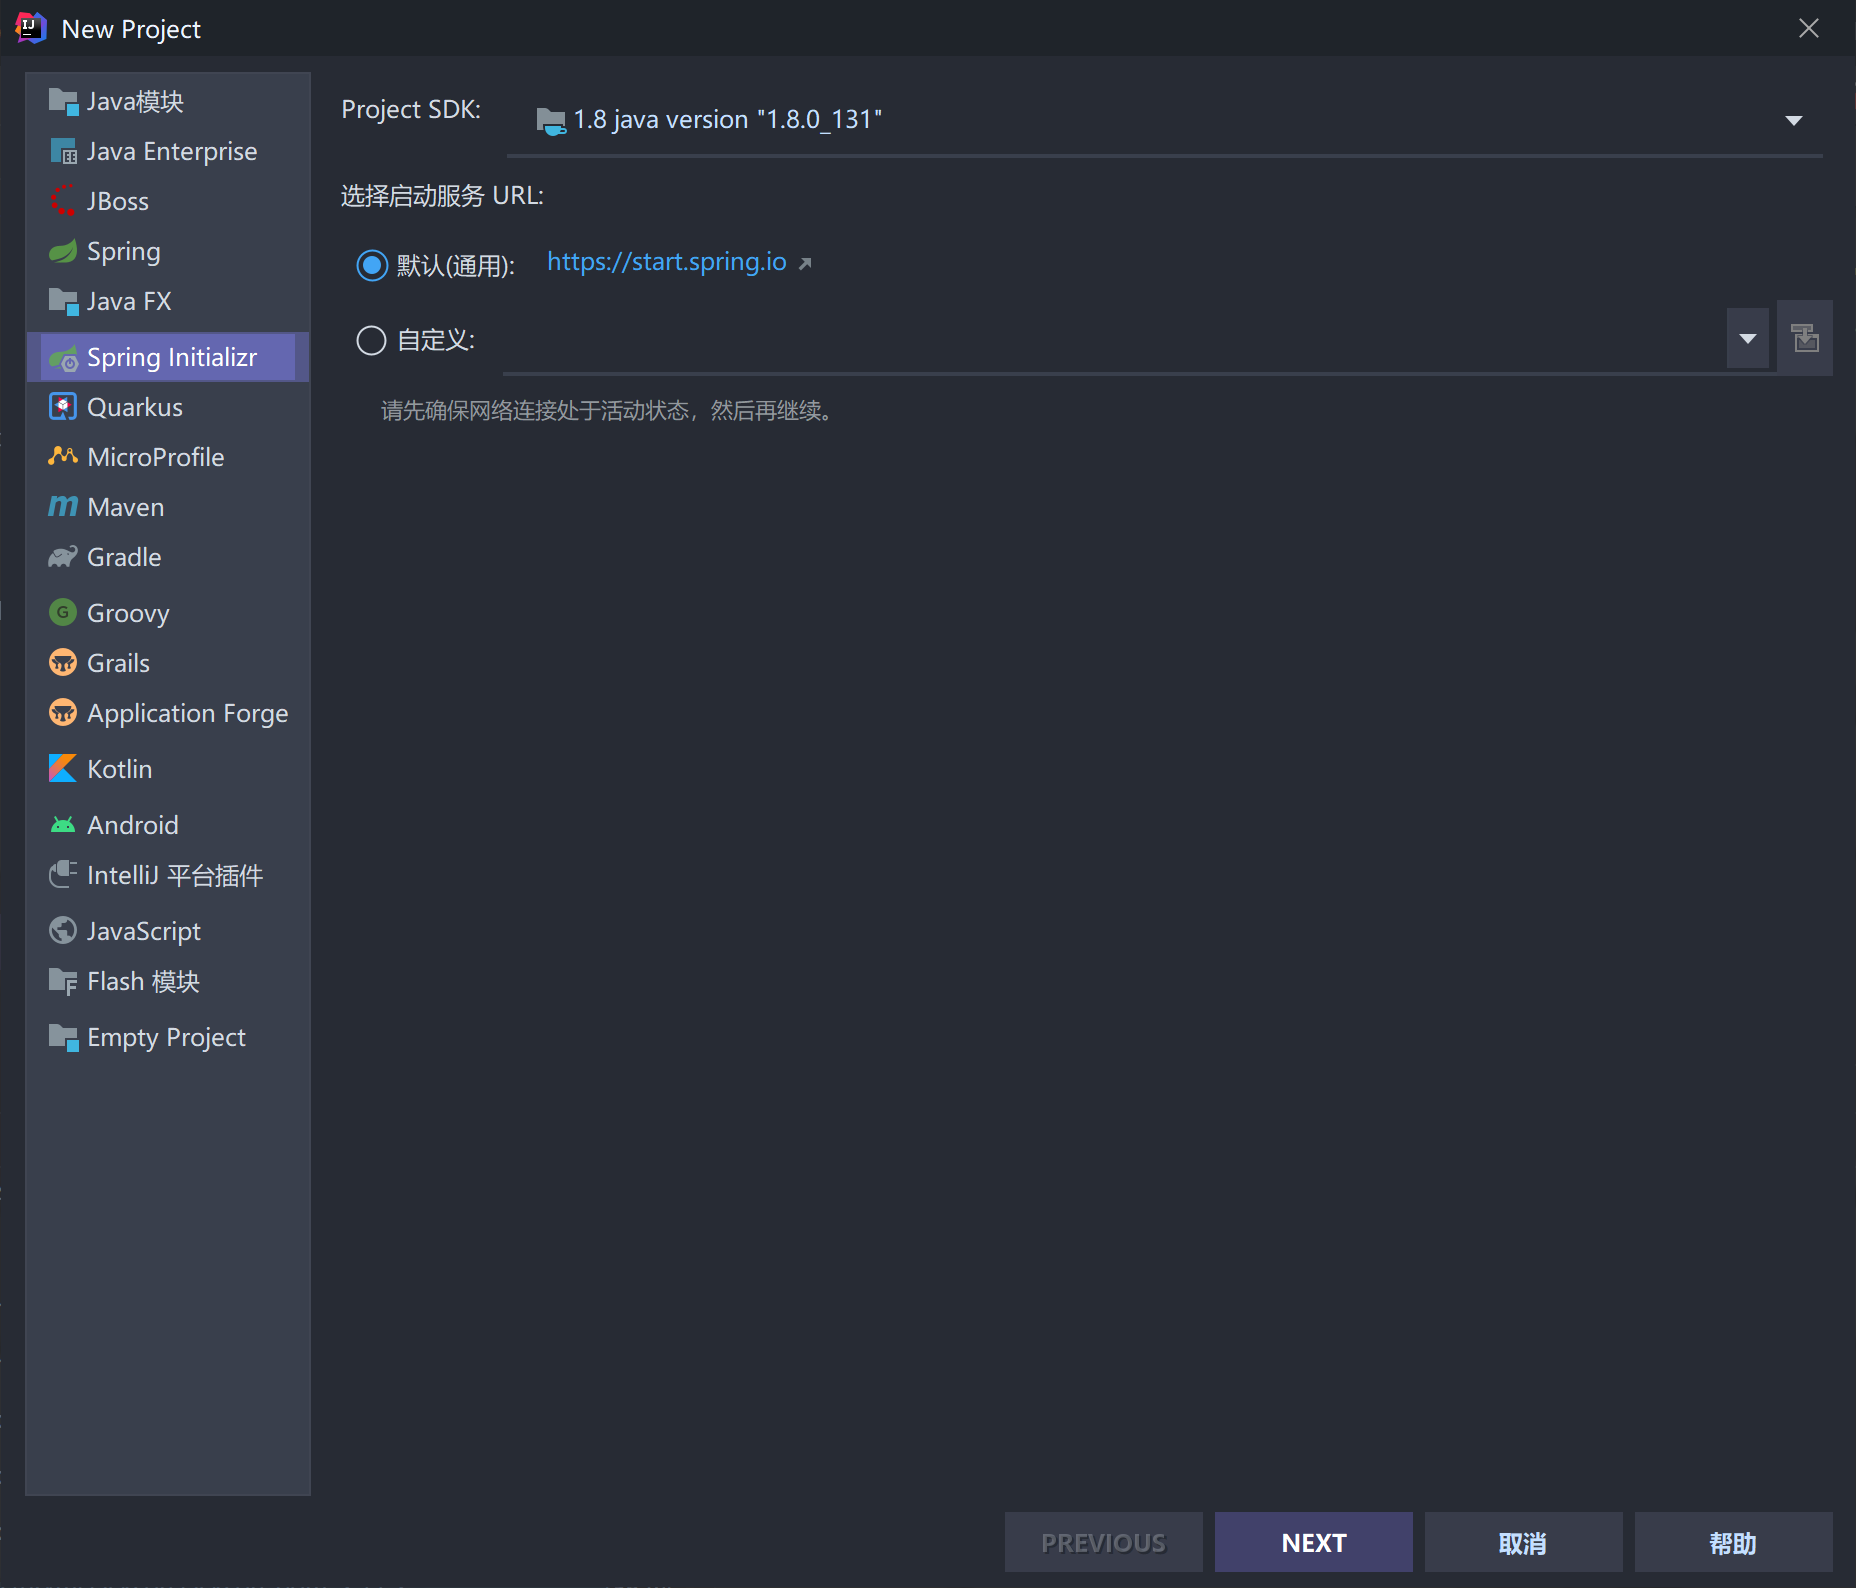Select the 自定义 radio button

click(x=372, y=341)
